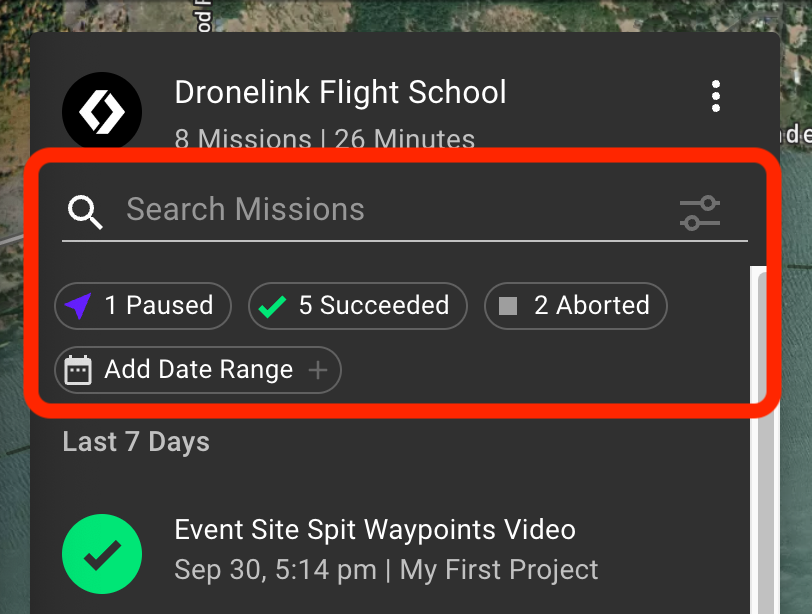This screenshot has height=614, width=812.
Task: Open Event Site Spit Waypoints Video mission
Action: (x=375, y=530)
